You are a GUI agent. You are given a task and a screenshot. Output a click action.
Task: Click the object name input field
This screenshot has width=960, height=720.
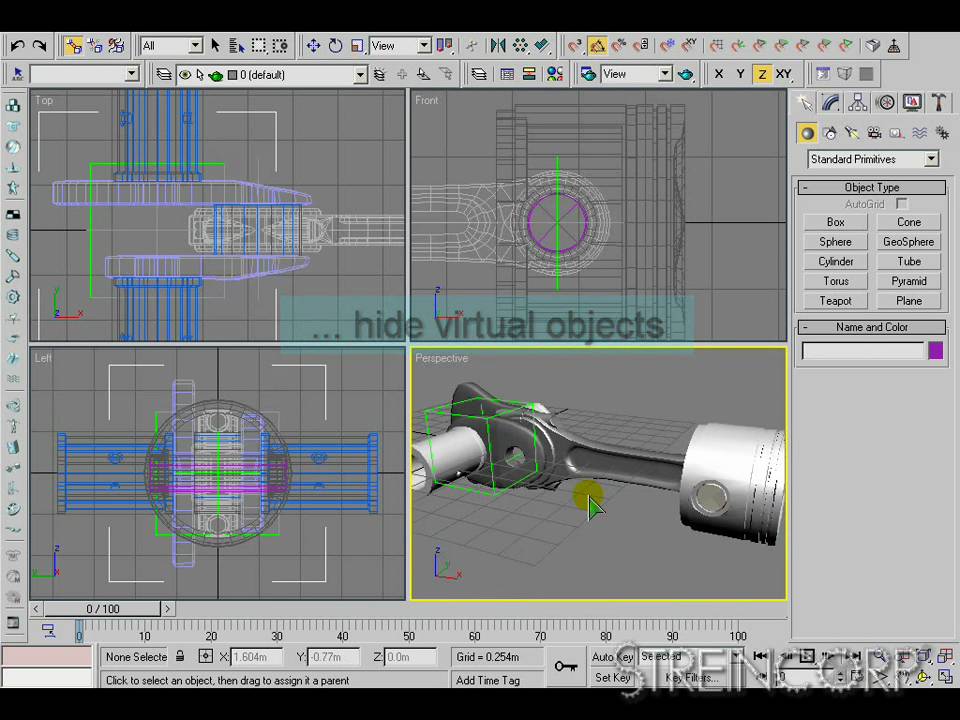863,350
